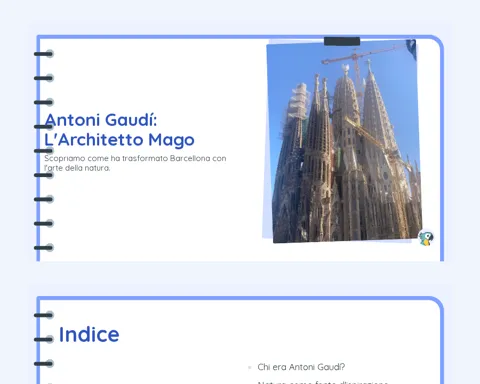Select the subtitle about transforming Barcelona
This screenshot has height=384, width=480.
pyautogui.click(x=135, y=163)
